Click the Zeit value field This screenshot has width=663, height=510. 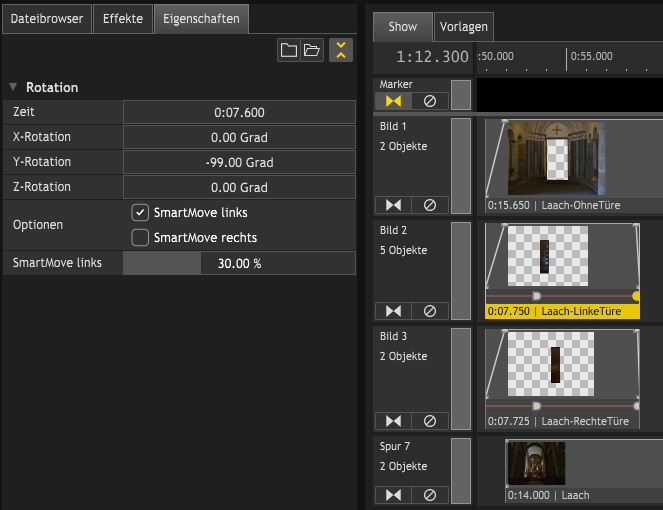(239, 112)
